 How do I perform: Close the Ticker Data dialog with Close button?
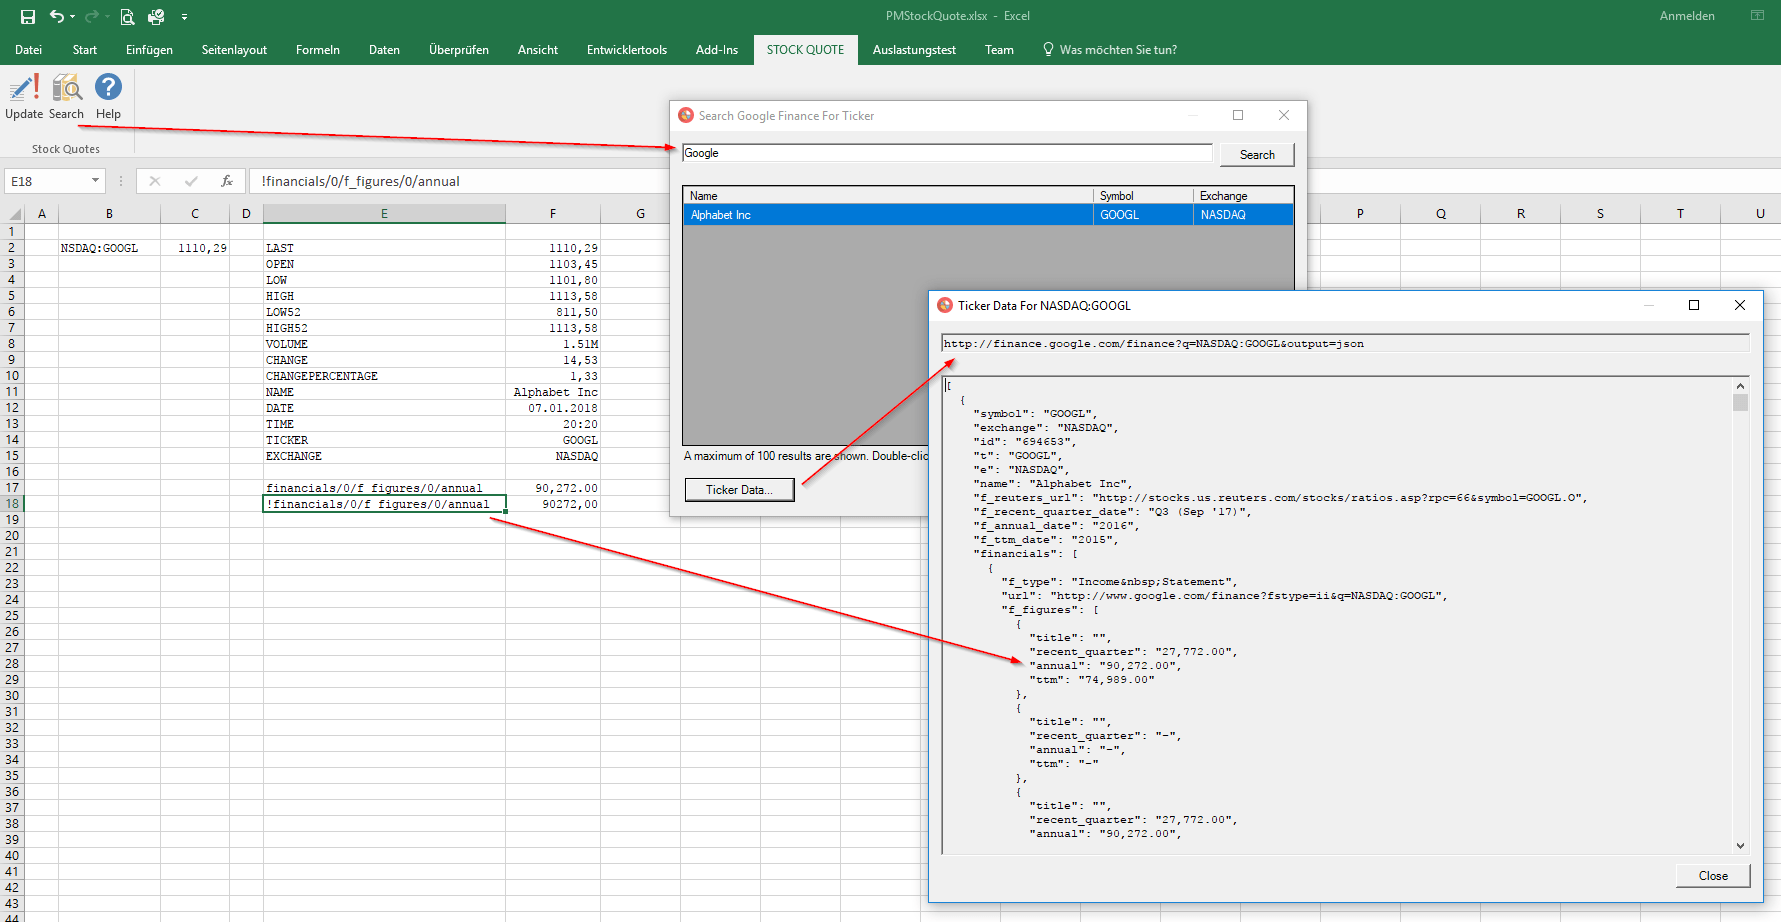pyautogui.click(x=1712, y=875)
